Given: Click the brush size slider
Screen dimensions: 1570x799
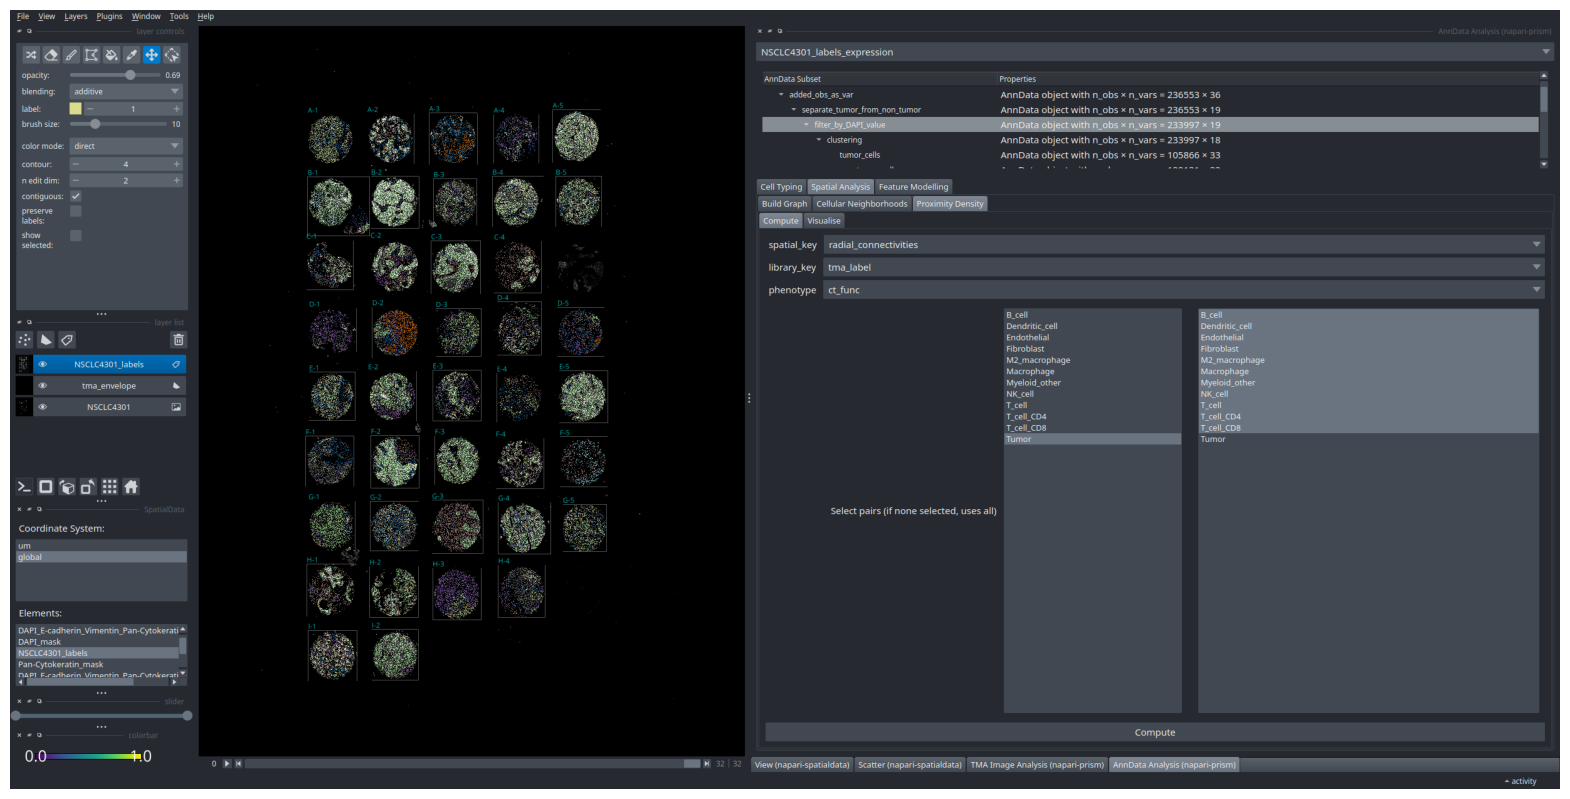Looking at the screenshot, I should pos(118,124).
